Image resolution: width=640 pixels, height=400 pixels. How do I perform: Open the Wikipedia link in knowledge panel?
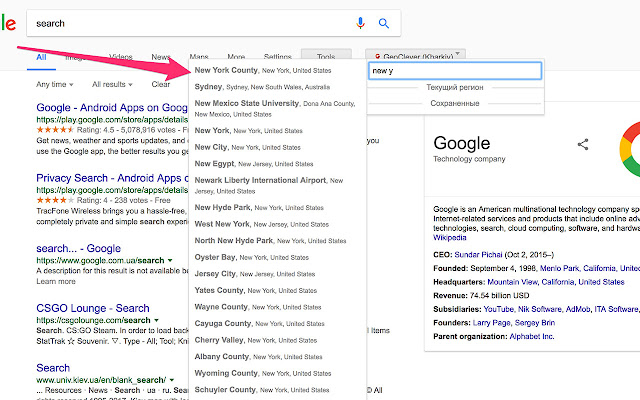pyautogui.click(x=449, y=238)
